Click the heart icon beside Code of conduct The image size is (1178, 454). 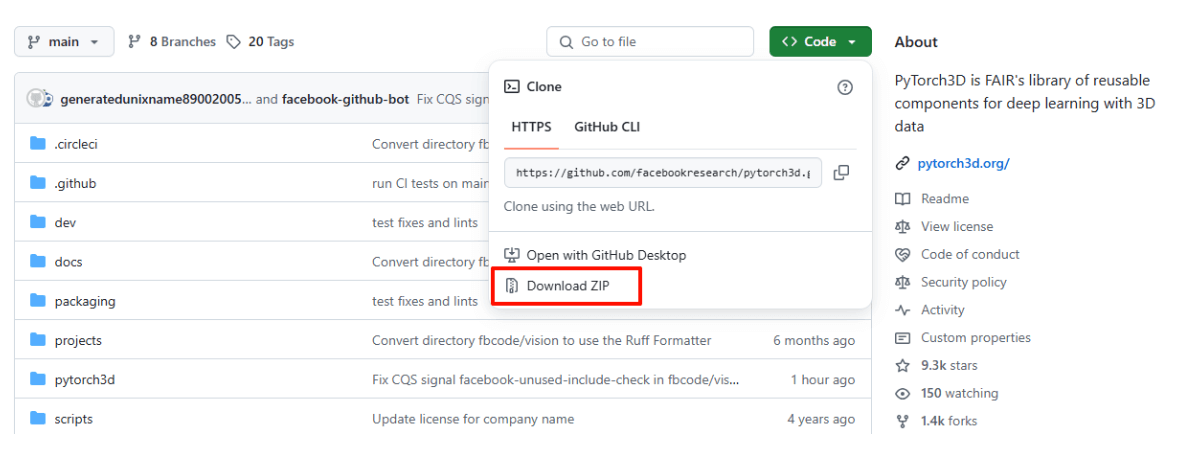[x=902, y=254]
